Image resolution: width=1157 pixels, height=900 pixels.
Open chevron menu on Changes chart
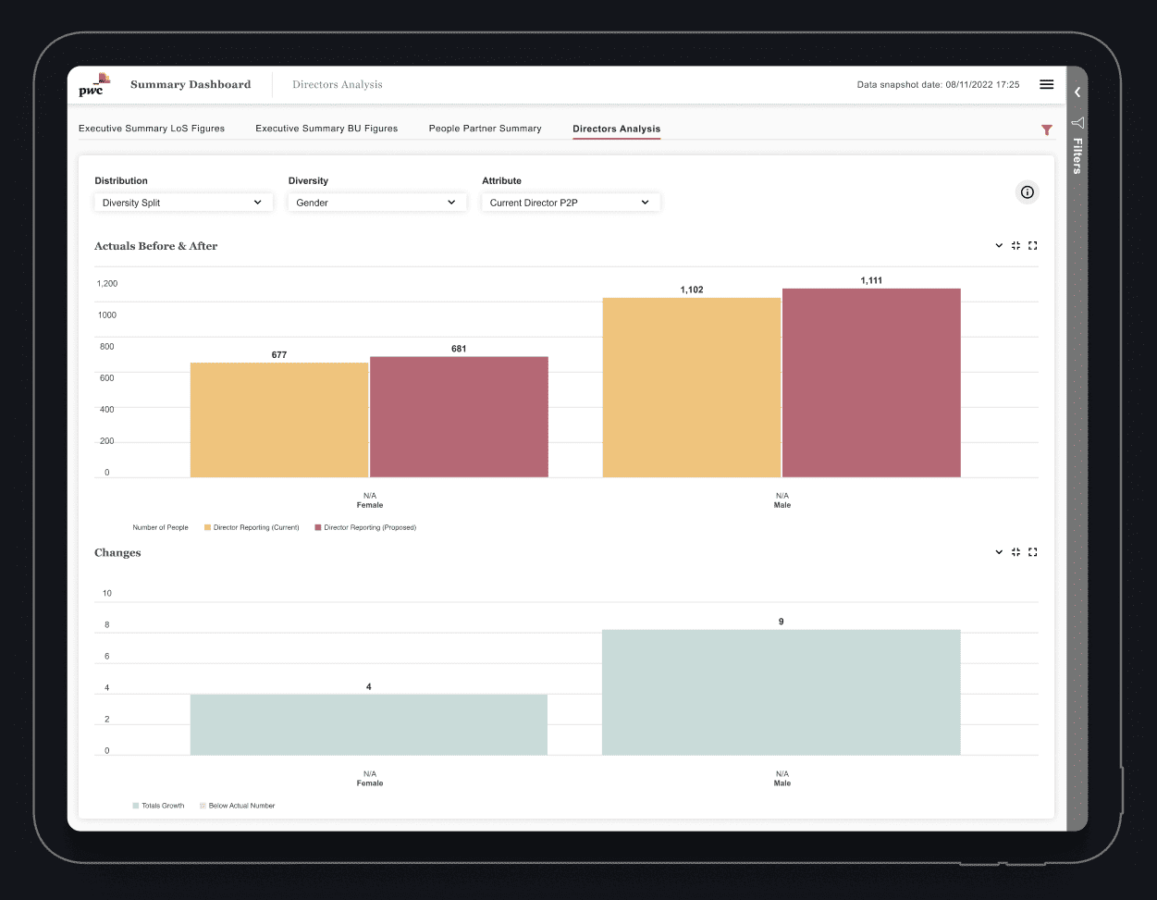pyautogui.click(x=998, y=552)
